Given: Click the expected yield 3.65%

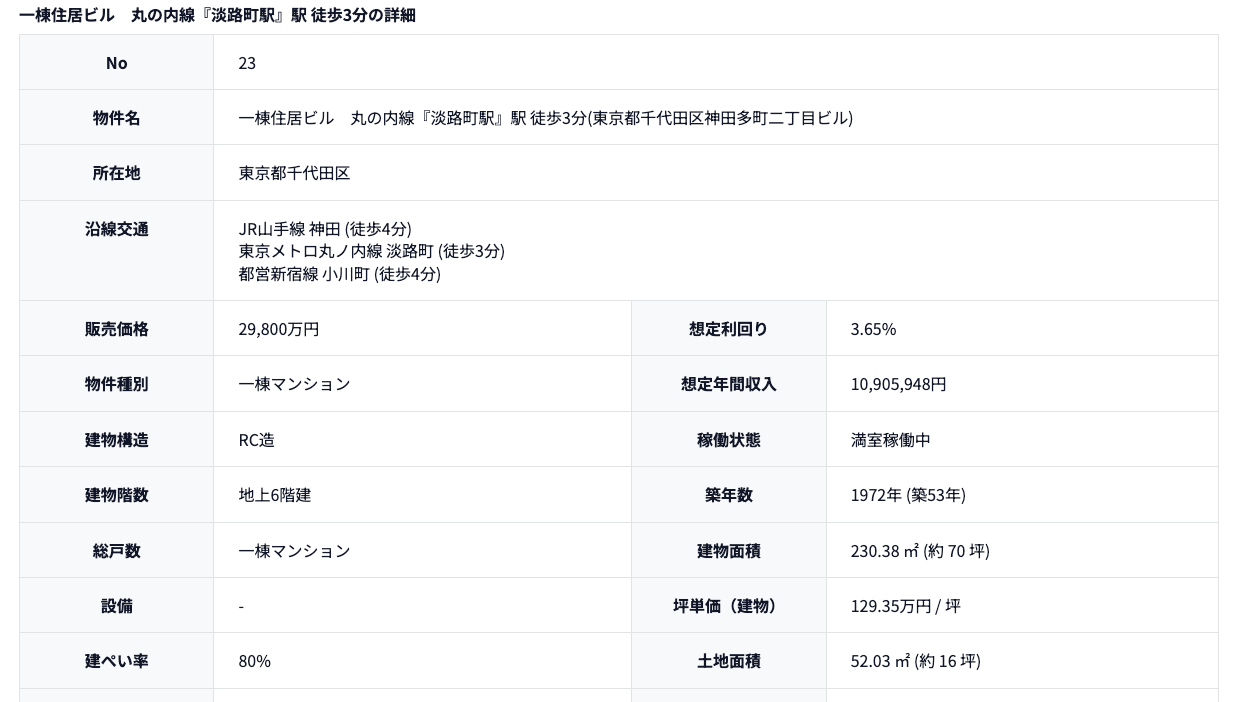Looking at the screenshot, I should pyautogui.click(x=873, y=329).
